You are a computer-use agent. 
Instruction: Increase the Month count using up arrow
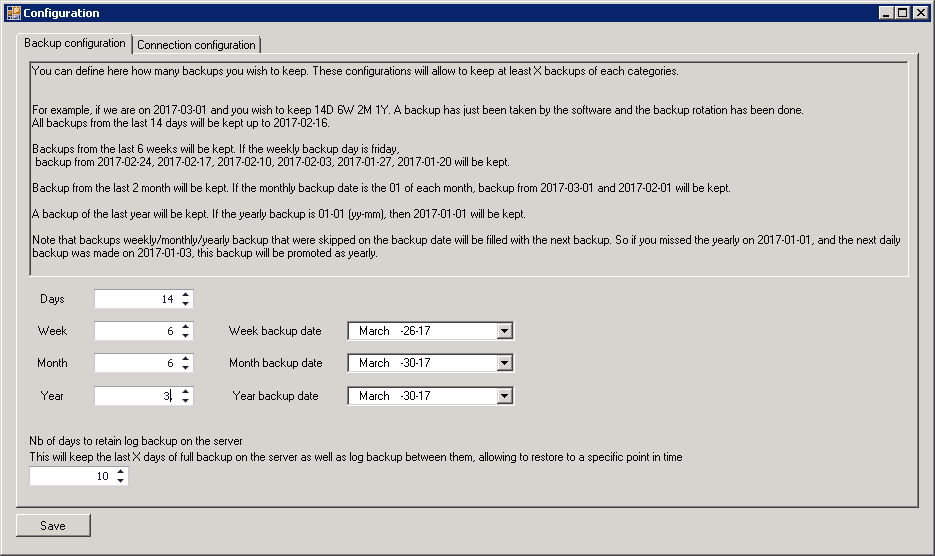tap(185, 359)
